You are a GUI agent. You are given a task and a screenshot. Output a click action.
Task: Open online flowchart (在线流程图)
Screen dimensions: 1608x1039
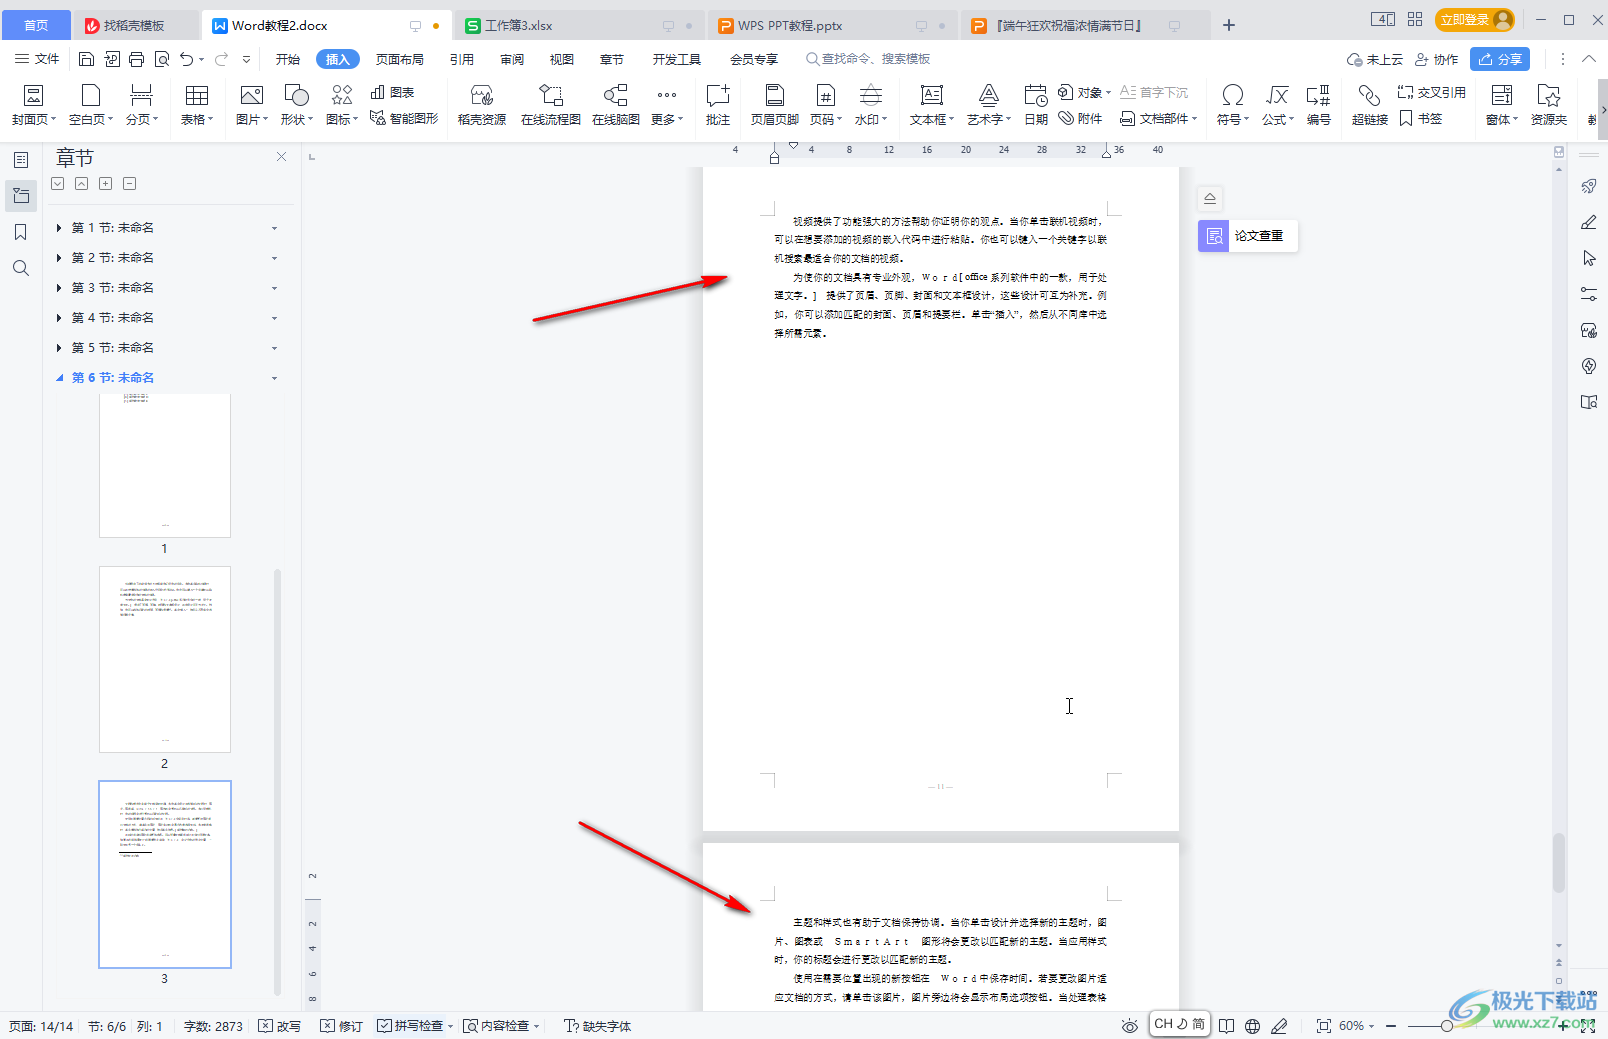[x=551, y=105]
